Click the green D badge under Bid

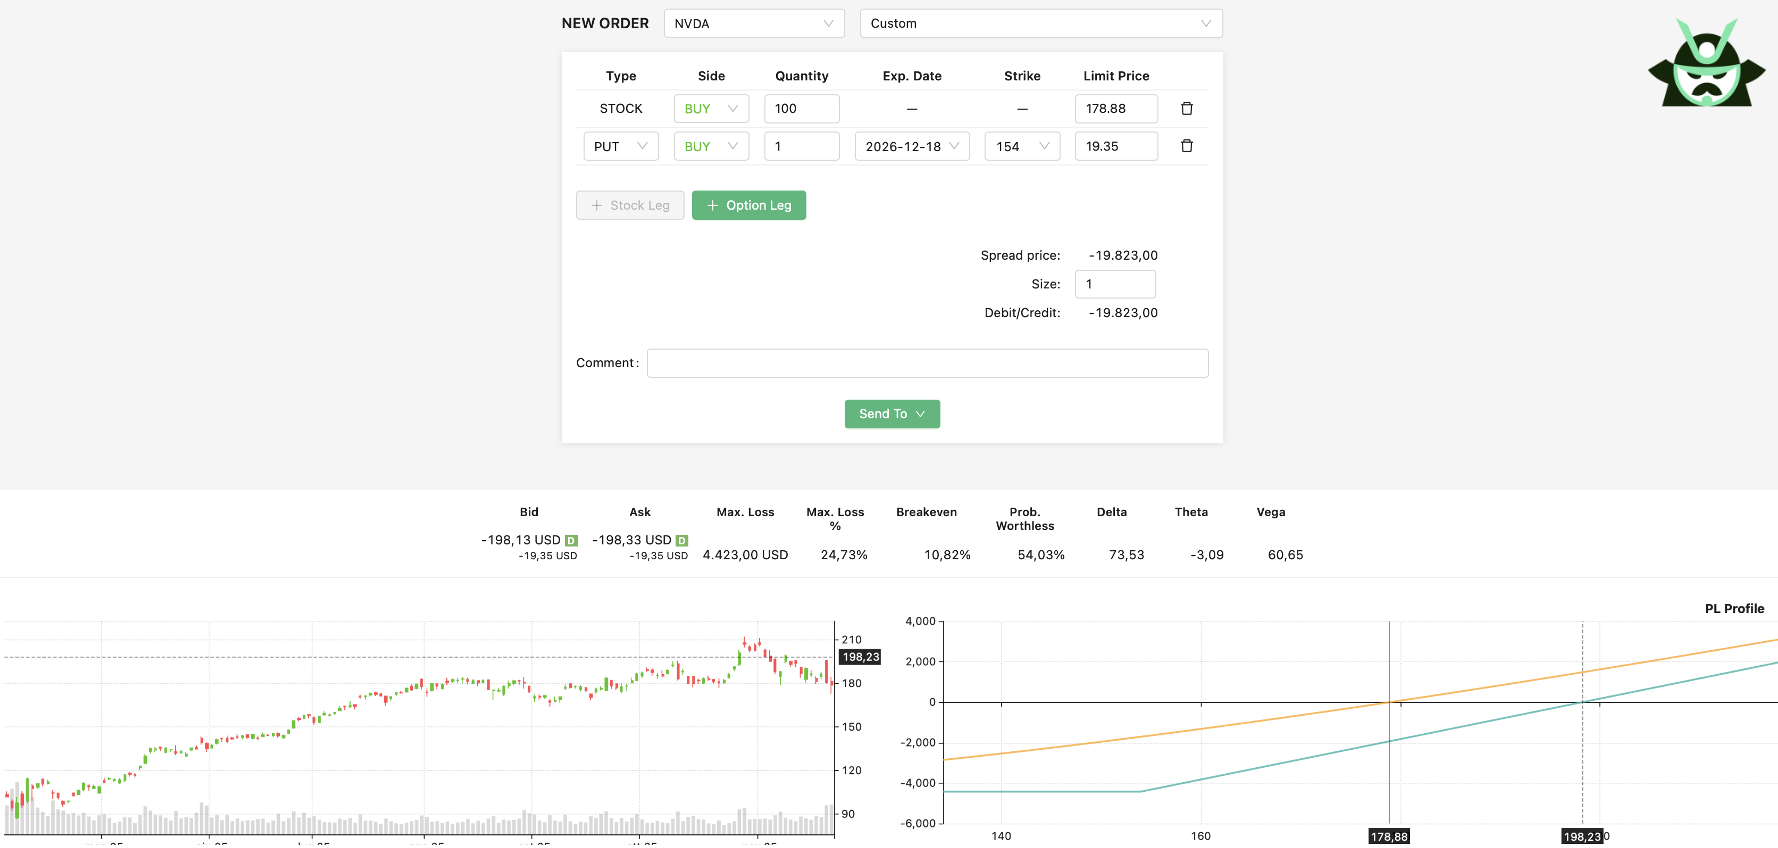[x=571, y=541]
